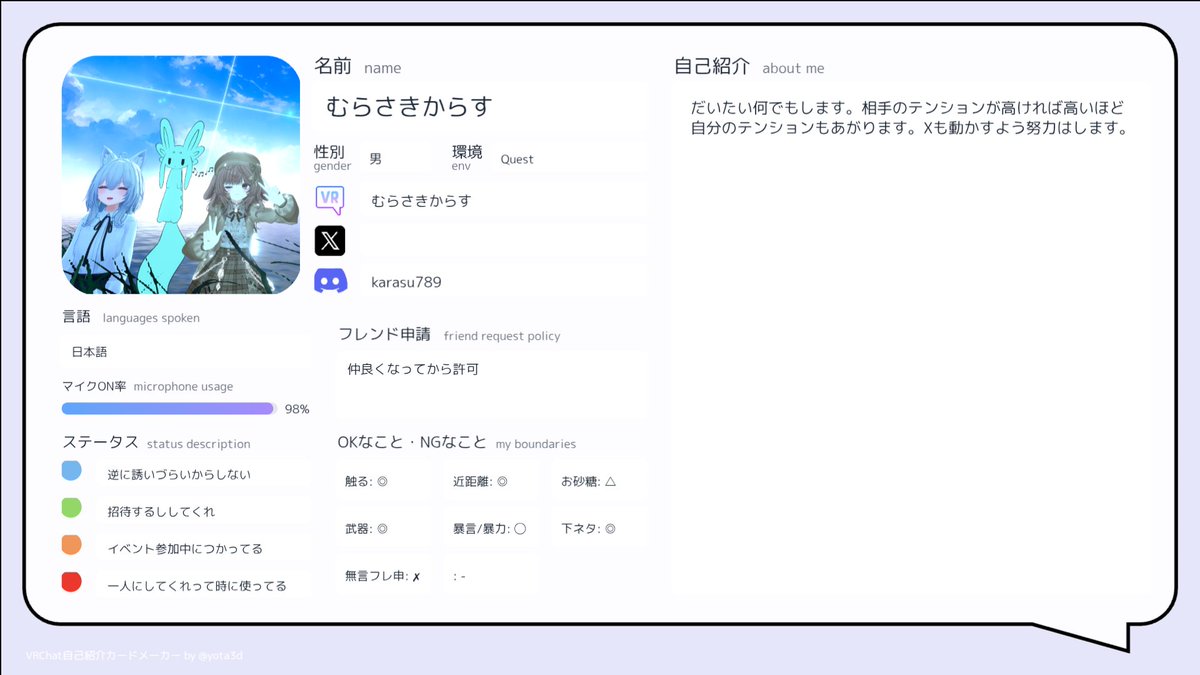Click the blue status color dot

coord(71,471)
